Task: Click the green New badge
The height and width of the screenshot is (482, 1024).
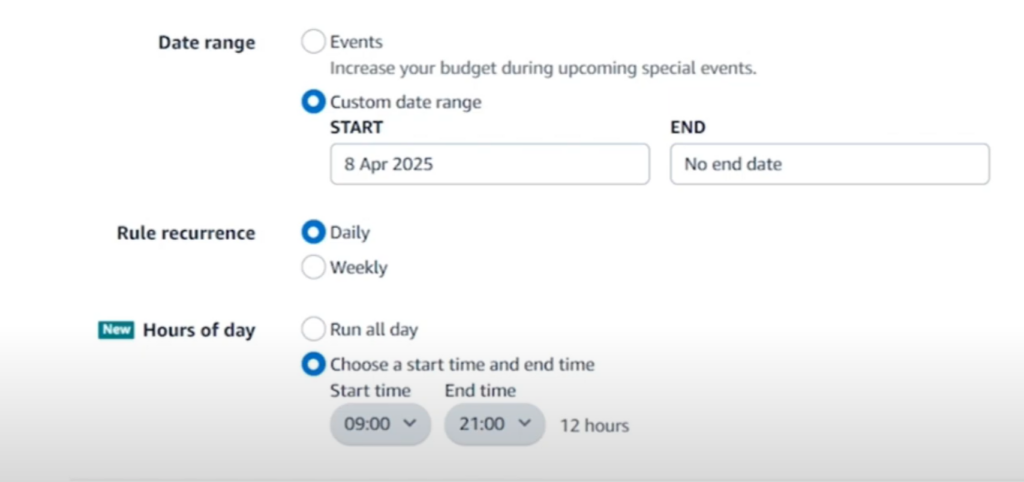Action: (116, 330)
